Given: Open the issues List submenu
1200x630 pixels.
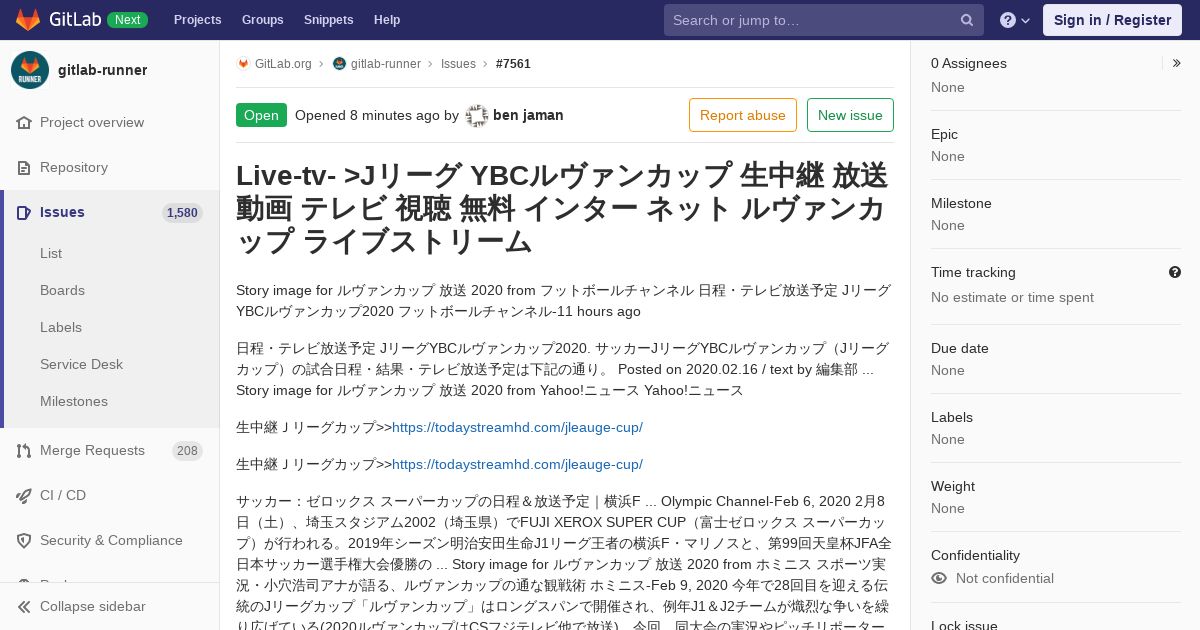Looking at the screenshot, I should tap(51, 253).
